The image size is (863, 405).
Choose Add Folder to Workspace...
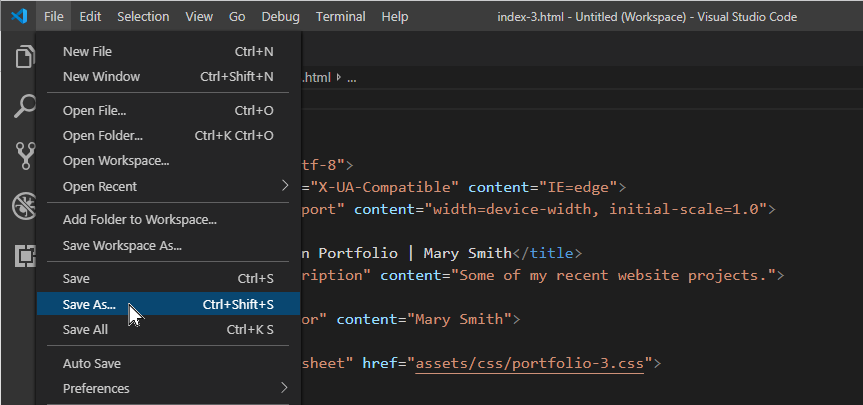[168, 220]
